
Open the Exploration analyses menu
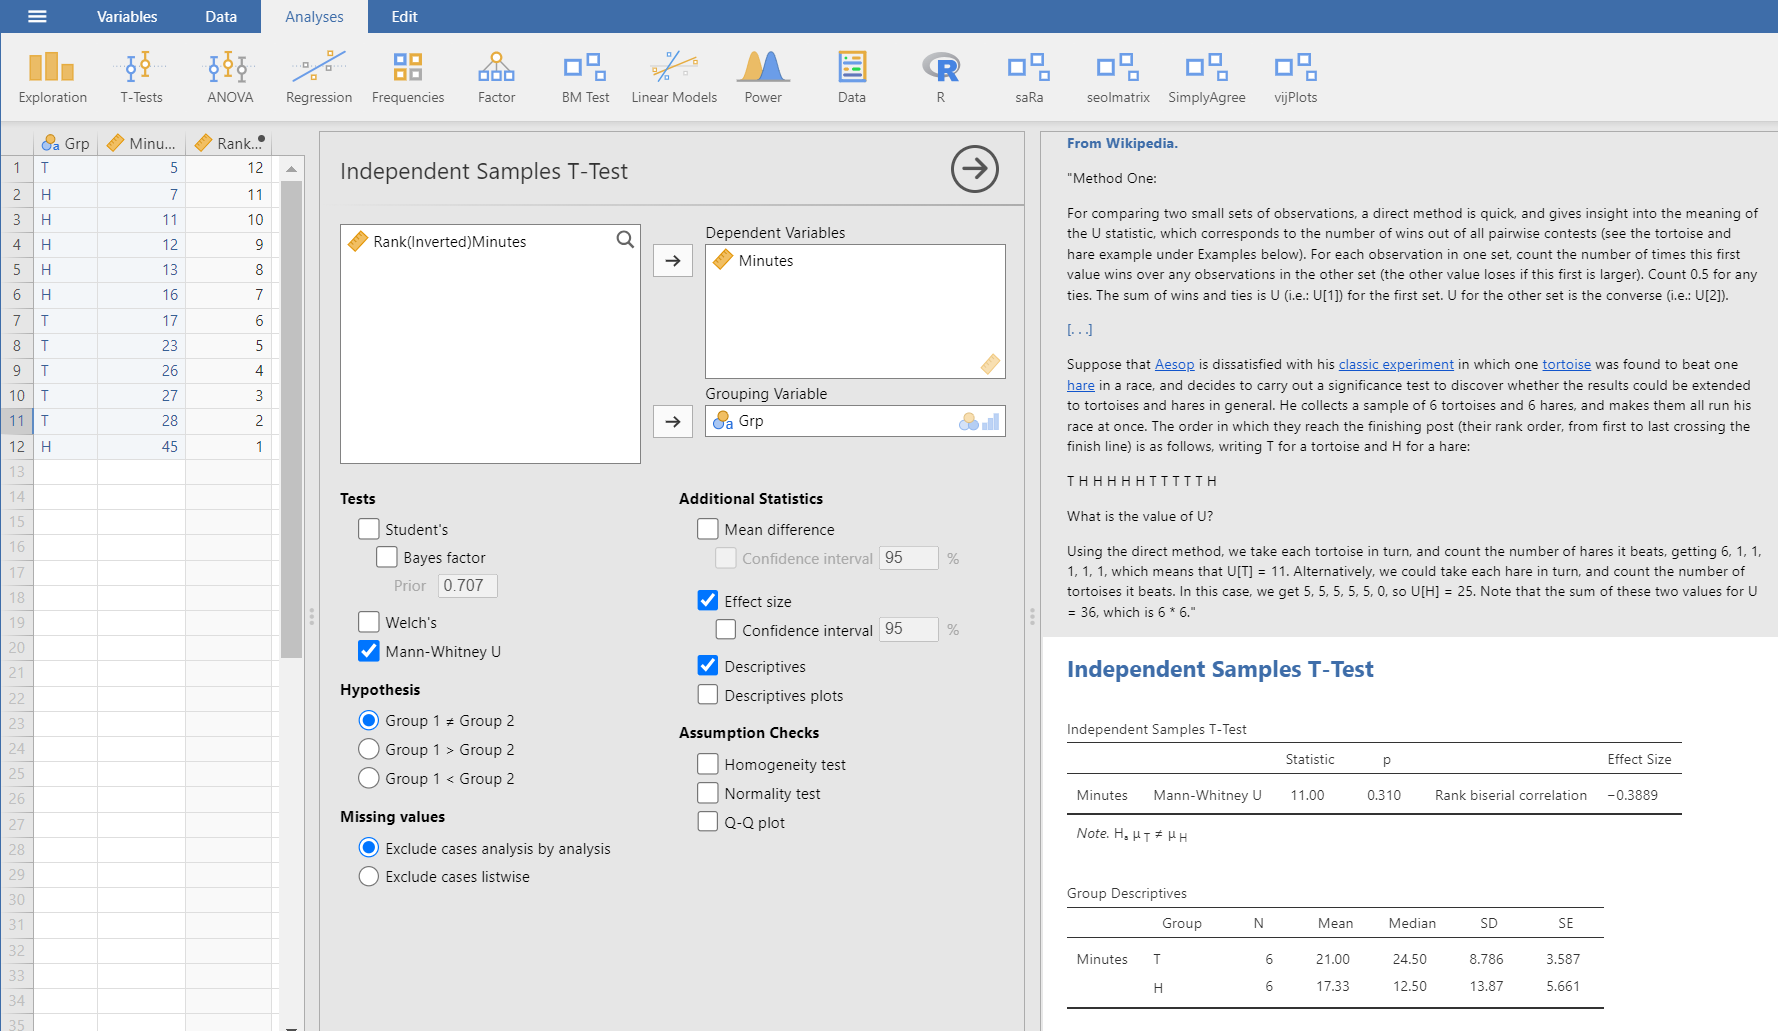[52, 77]
